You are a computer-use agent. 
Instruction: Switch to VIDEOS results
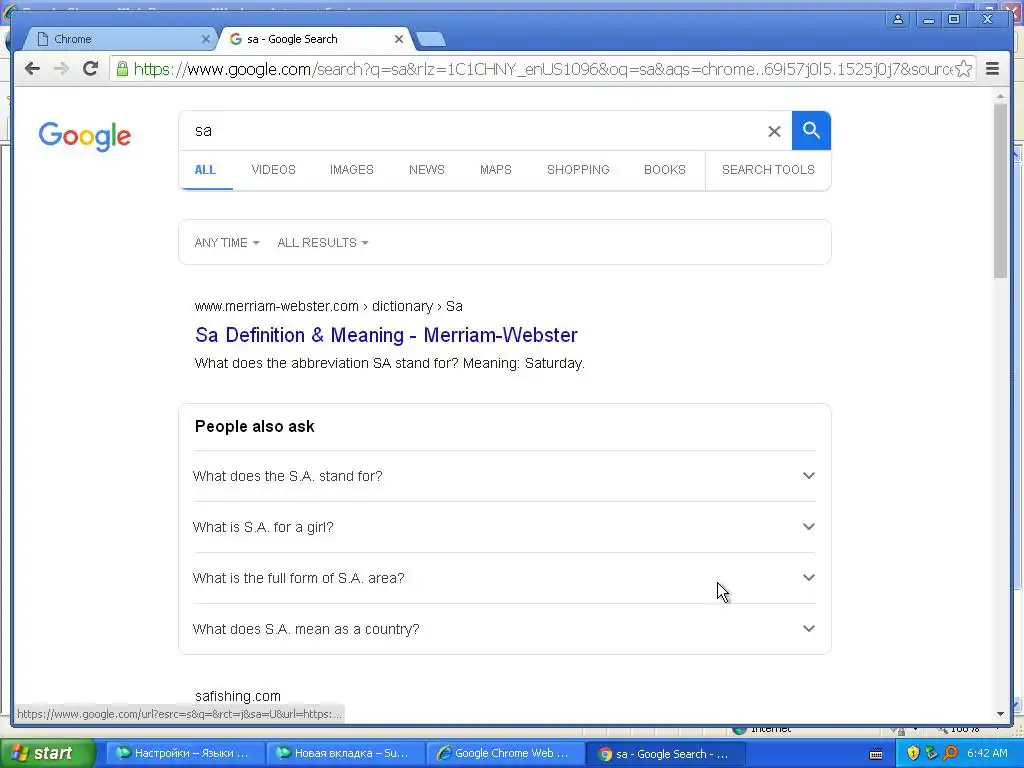274,170
